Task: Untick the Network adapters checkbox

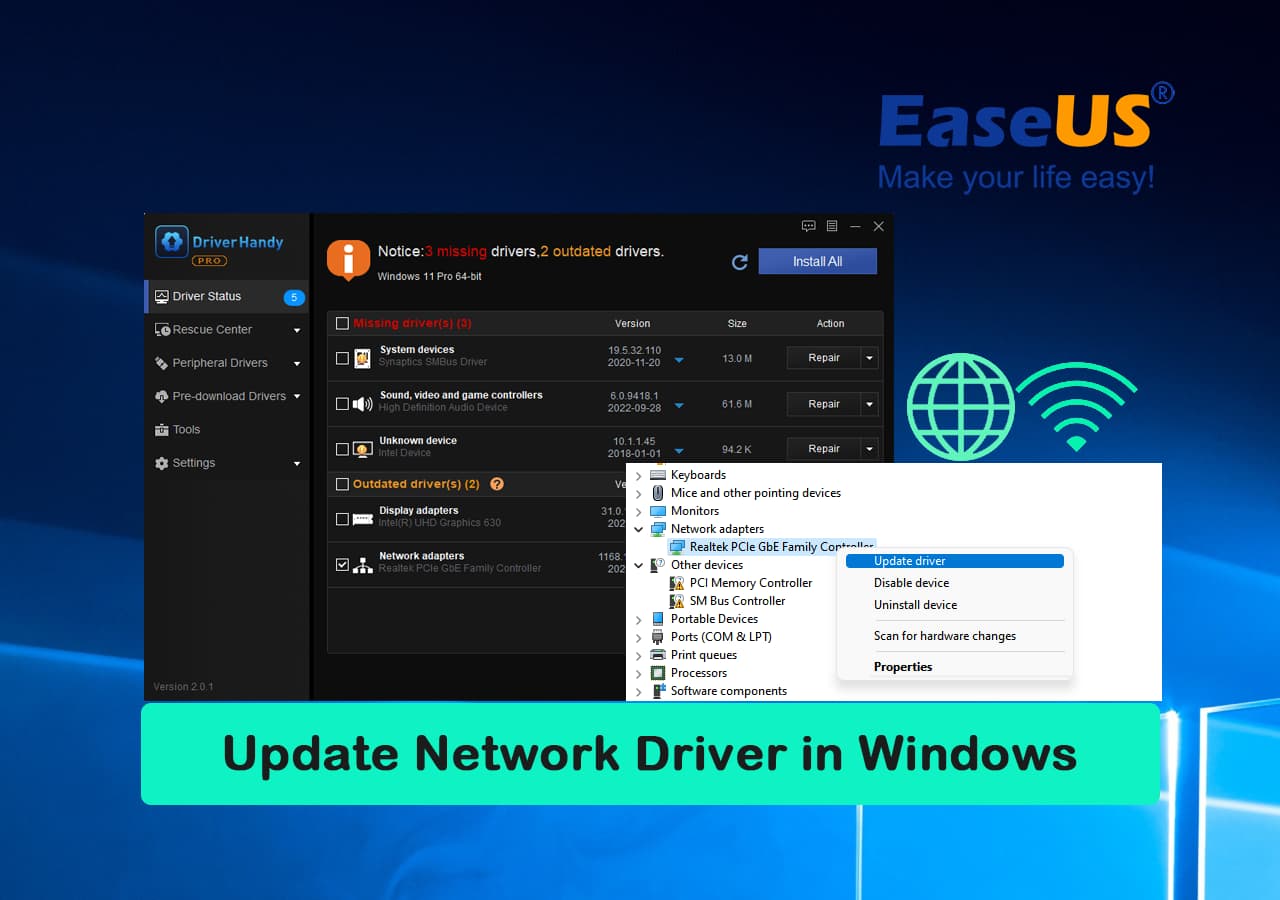Action: 343,565
